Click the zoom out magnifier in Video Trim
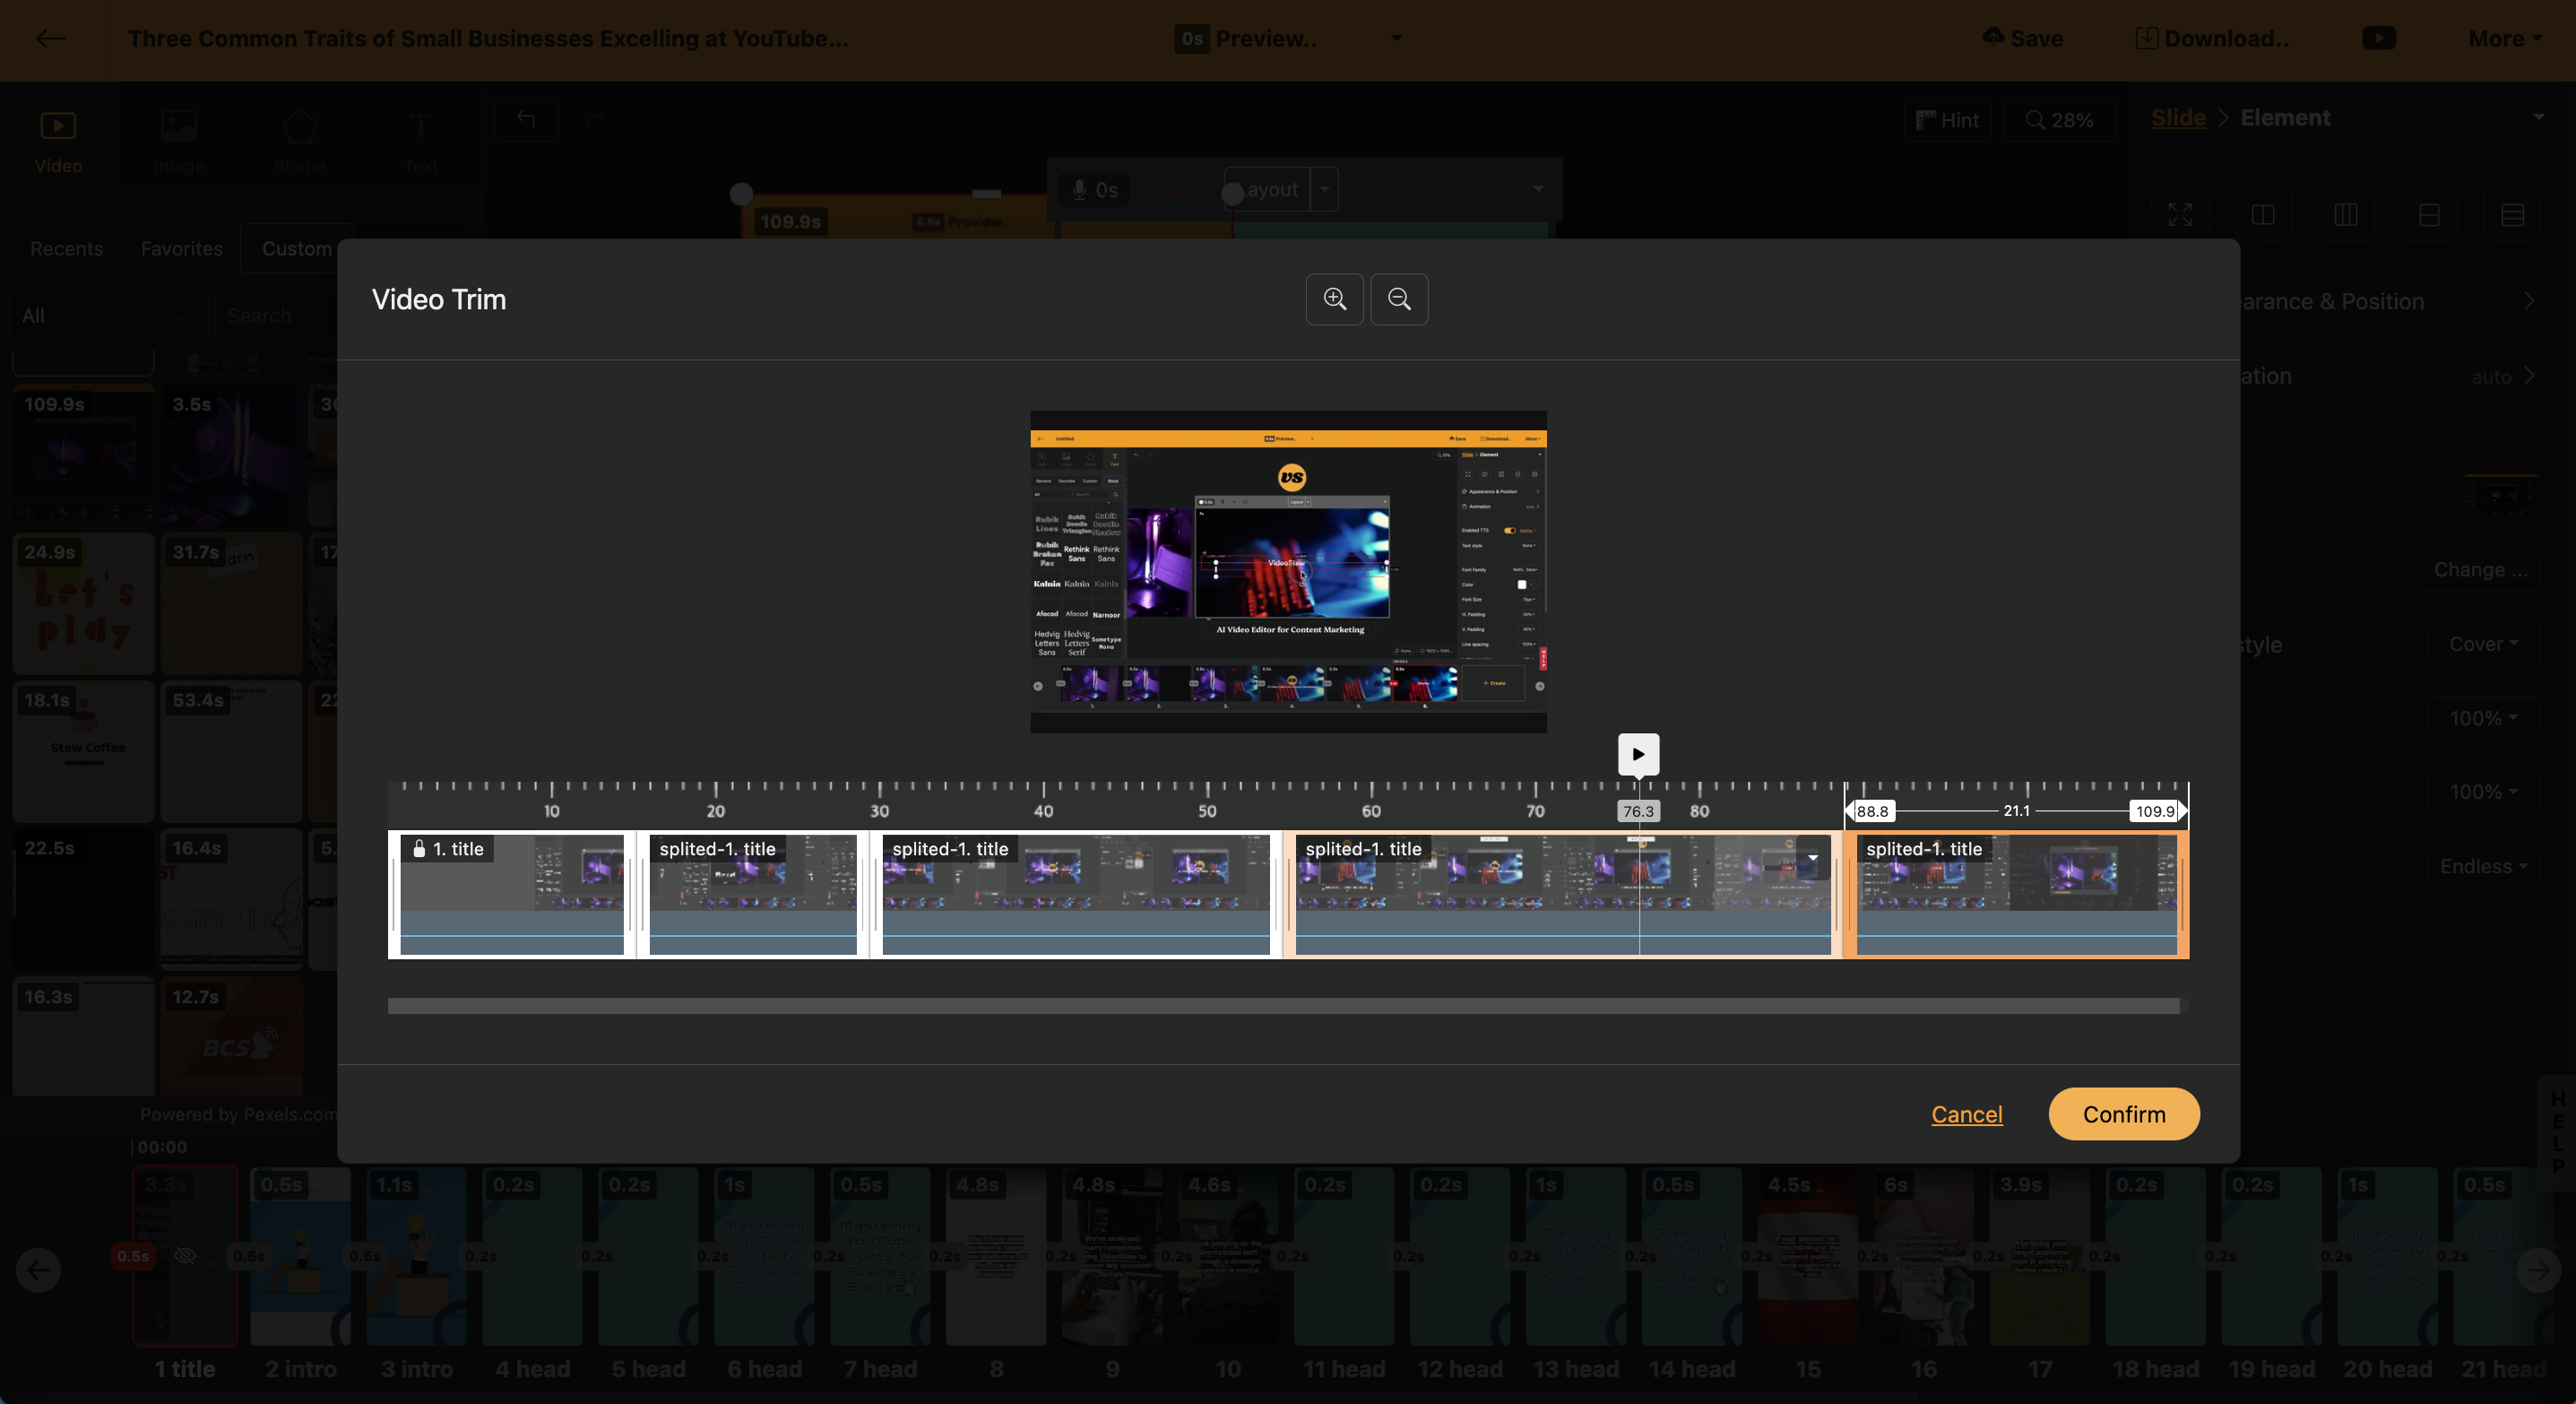Screen dimensions: 2576x1404 pyautogui.click(x=1399, y=299)
